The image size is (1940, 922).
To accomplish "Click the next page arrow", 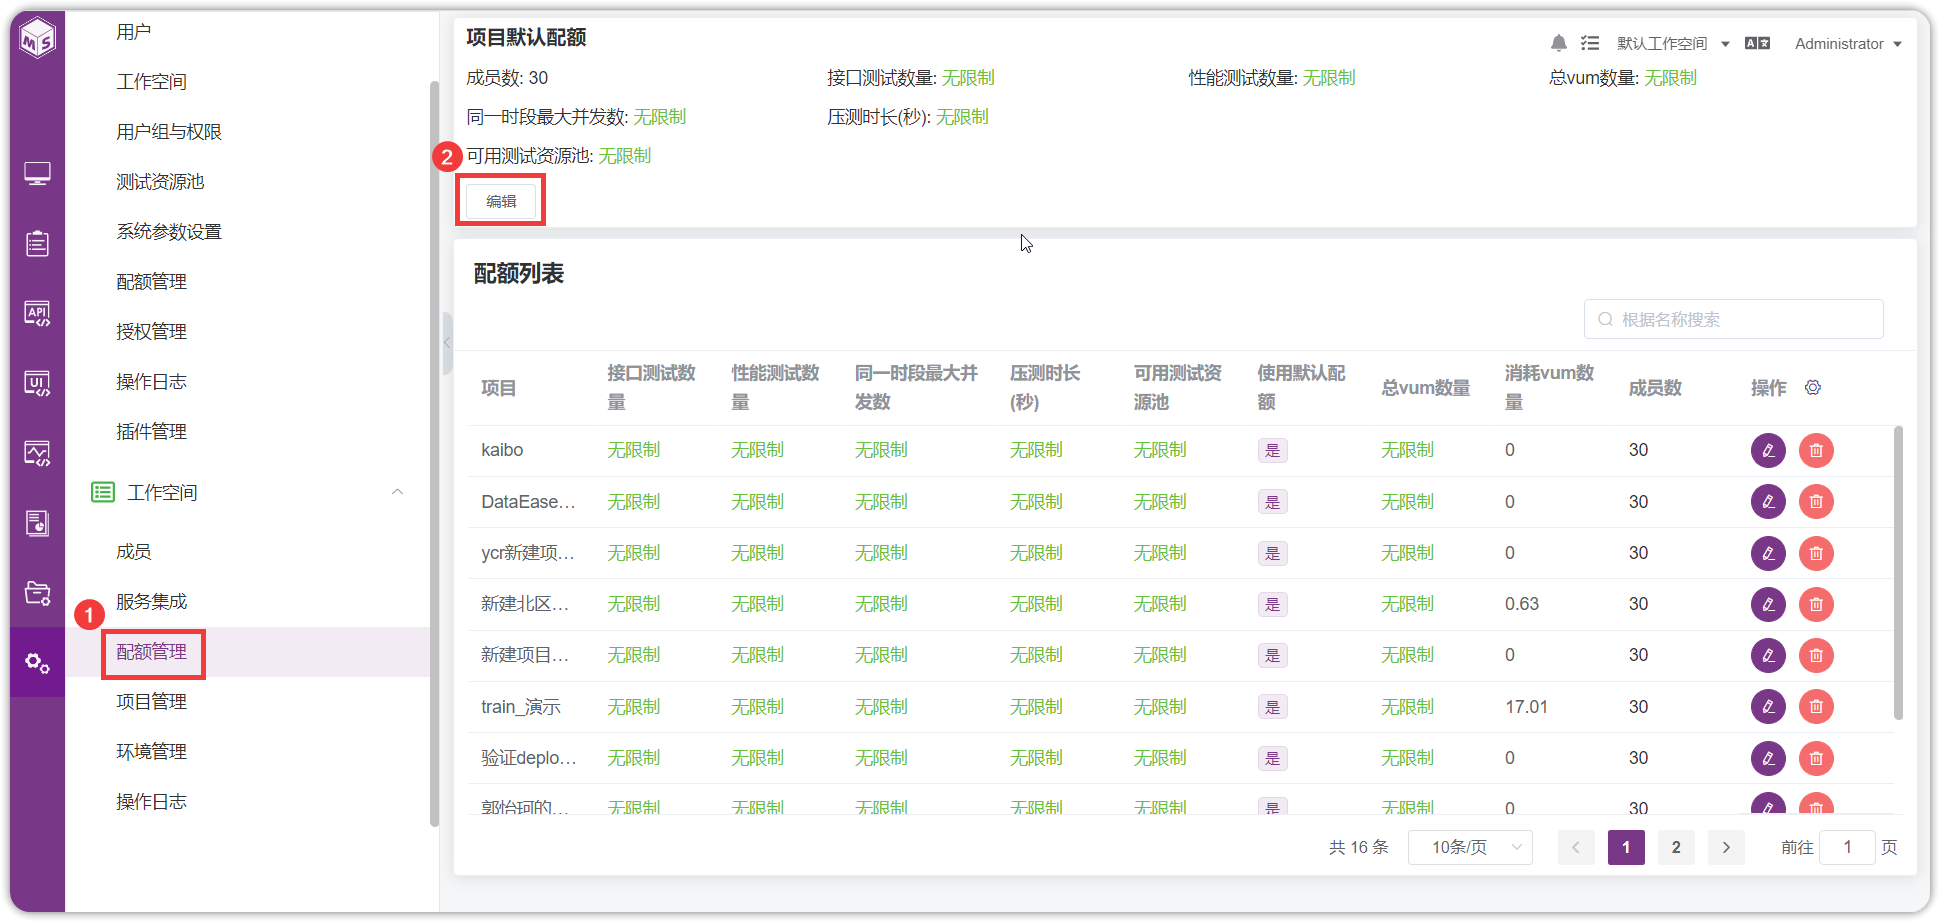I will click(1726, 847).
